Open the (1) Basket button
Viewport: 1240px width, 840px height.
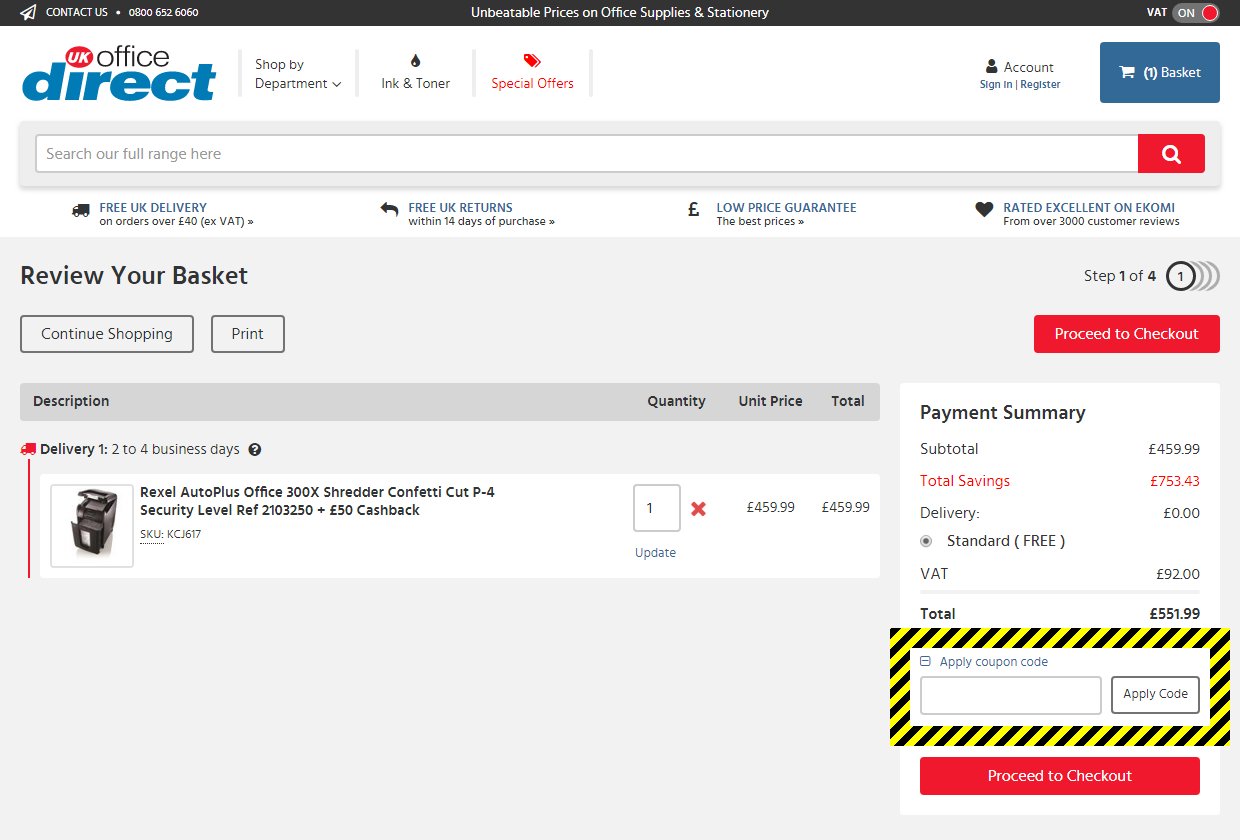point(1160,72)
